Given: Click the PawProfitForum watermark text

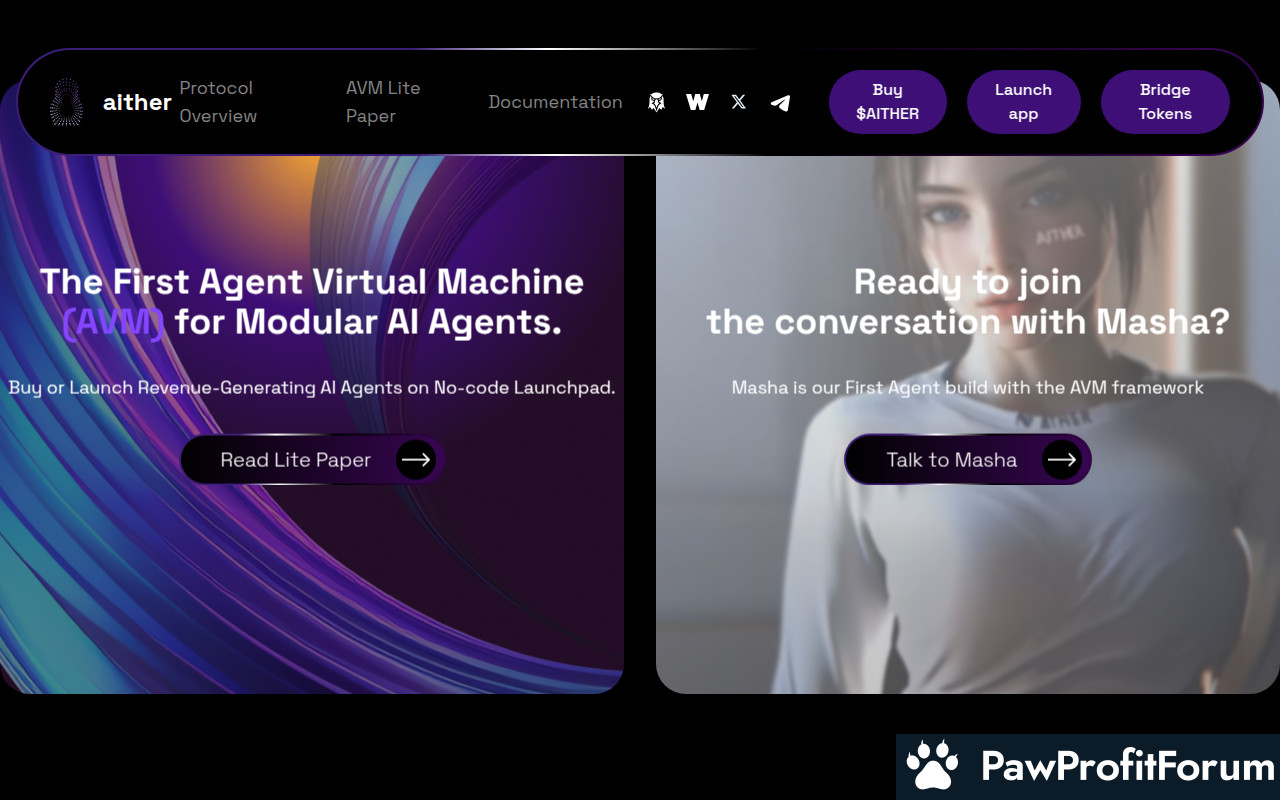Looking at the screenshot, I should point(1127,767).
